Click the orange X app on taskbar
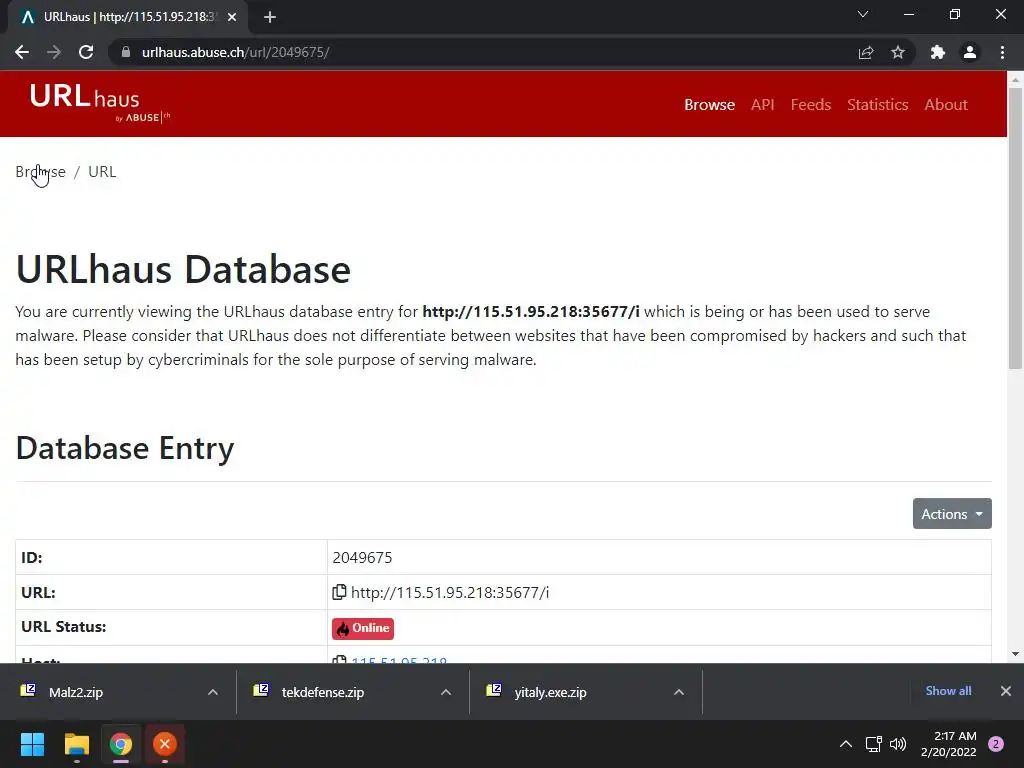This screenshot has width=1024, height=768. click(165, 744)
